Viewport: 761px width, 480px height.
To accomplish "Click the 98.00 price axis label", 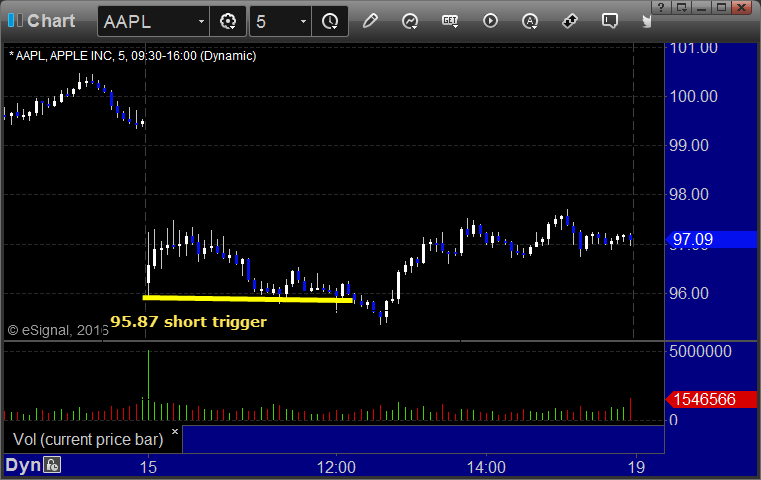I will 689,194.
